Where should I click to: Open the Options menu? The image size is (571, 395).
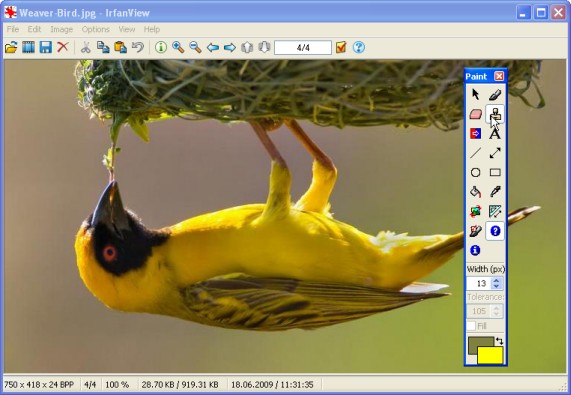click(x=95, y=29)
